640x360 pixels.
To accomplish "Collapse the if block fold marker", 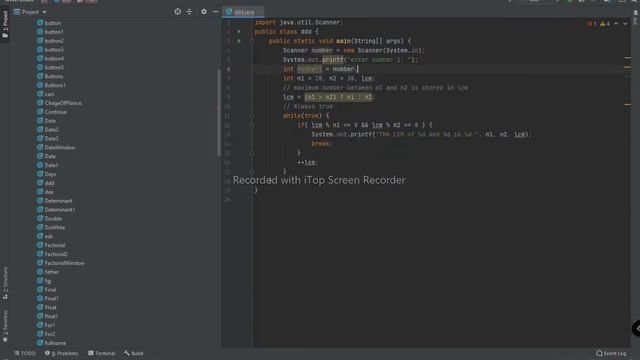I will [x=252, y=125].
